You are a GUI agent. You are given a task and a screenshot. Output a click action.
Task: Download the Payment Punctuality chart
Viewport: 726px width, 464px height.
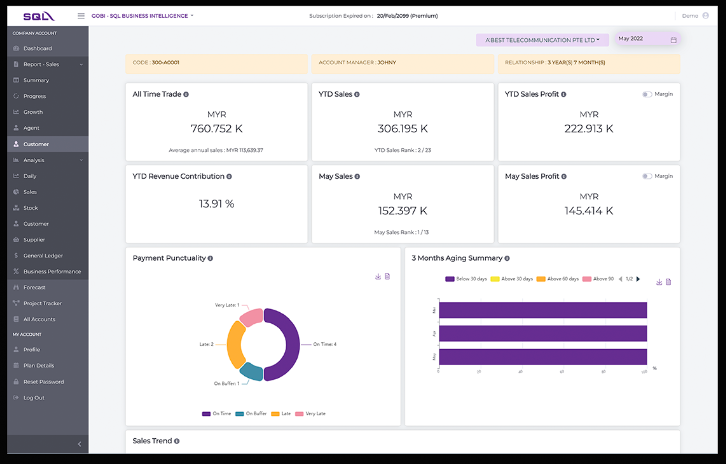pos(378,276)
